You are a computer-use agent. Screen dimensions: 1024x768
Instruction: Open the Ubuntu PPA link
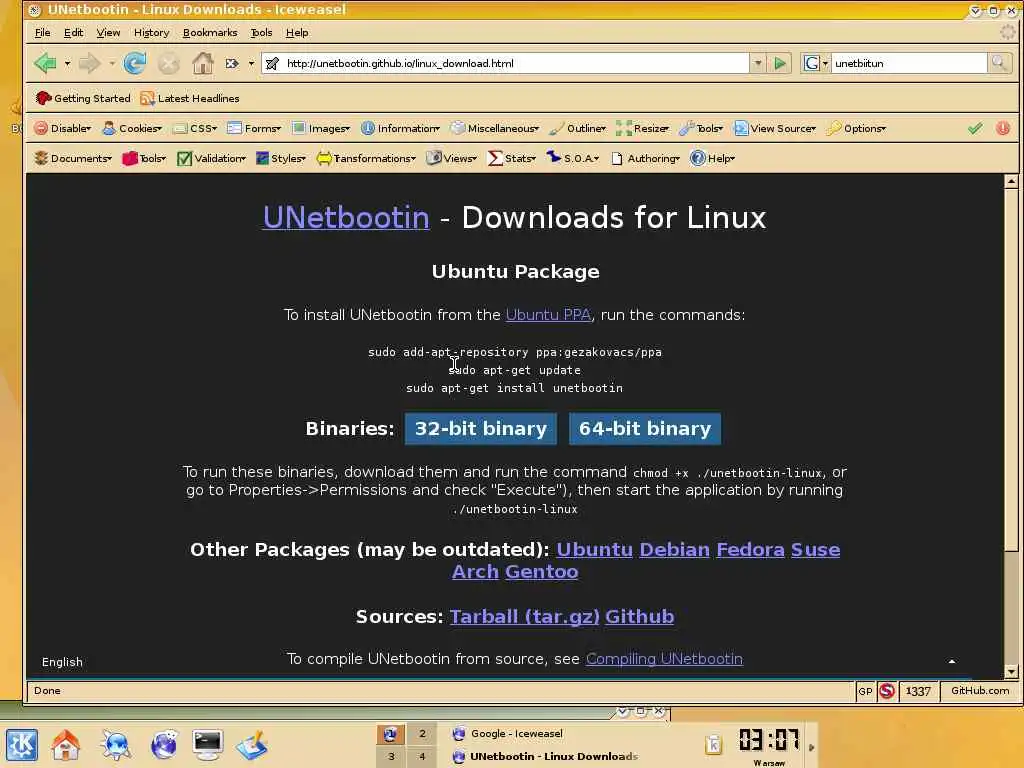(x=549, y=315)
